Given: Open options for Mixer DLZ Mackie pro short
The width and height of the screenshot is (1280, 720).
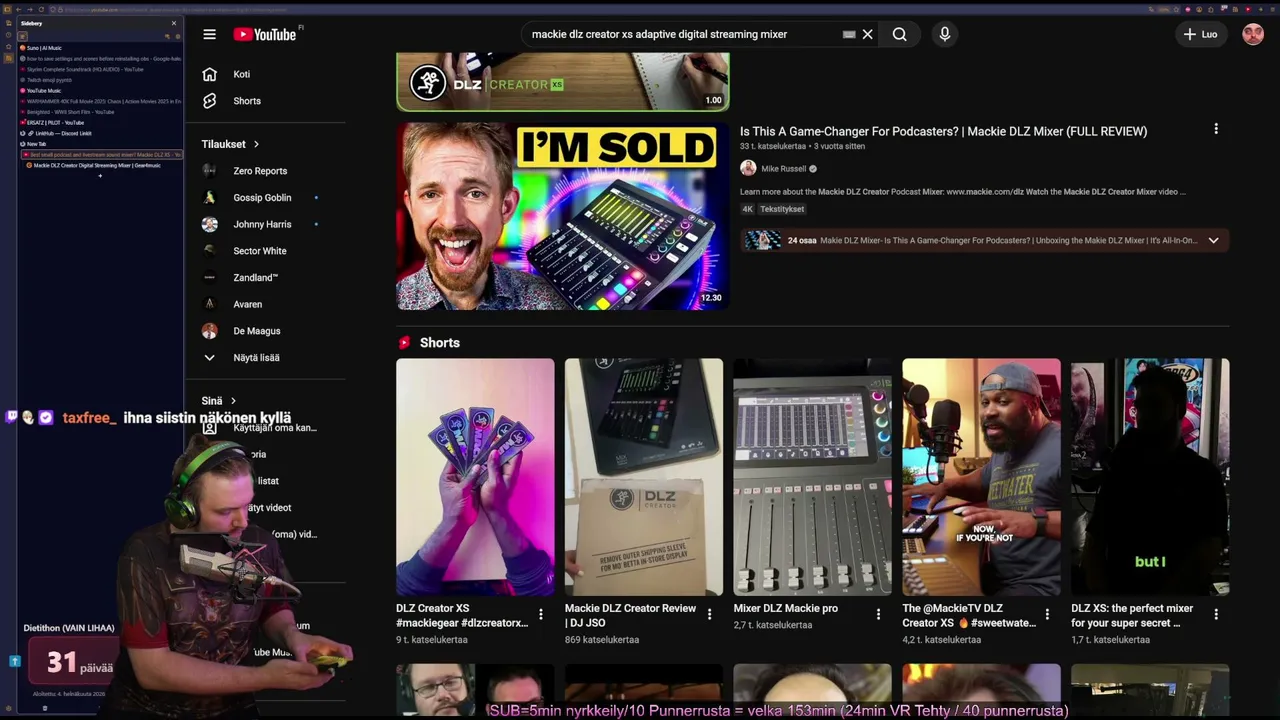Looking at the screenshot, I should 879,614.
